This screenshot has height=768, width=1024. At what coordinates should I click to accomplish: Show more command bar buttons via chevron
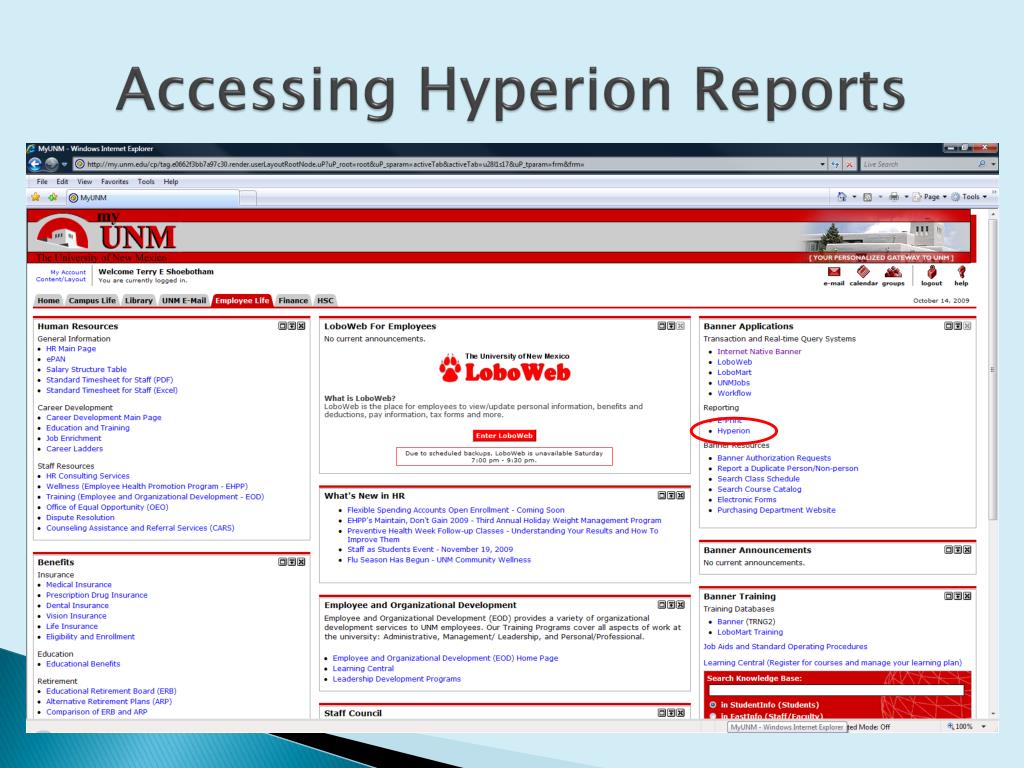pyautogui.click(x=994, y=193)
